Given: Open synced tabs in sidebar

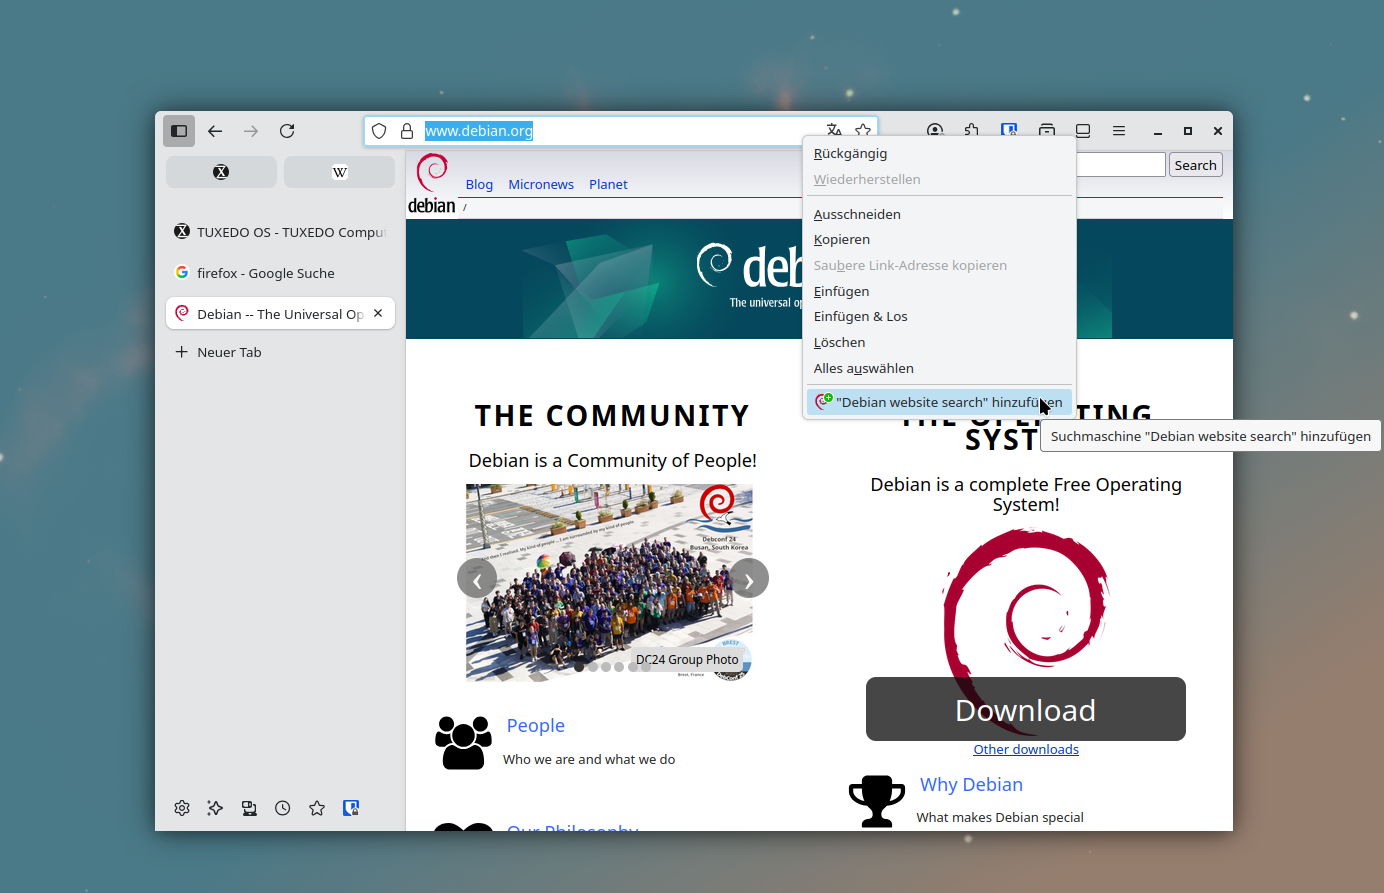Looking at the screenshot, I should pyautogui.click(x=249, y=808).
